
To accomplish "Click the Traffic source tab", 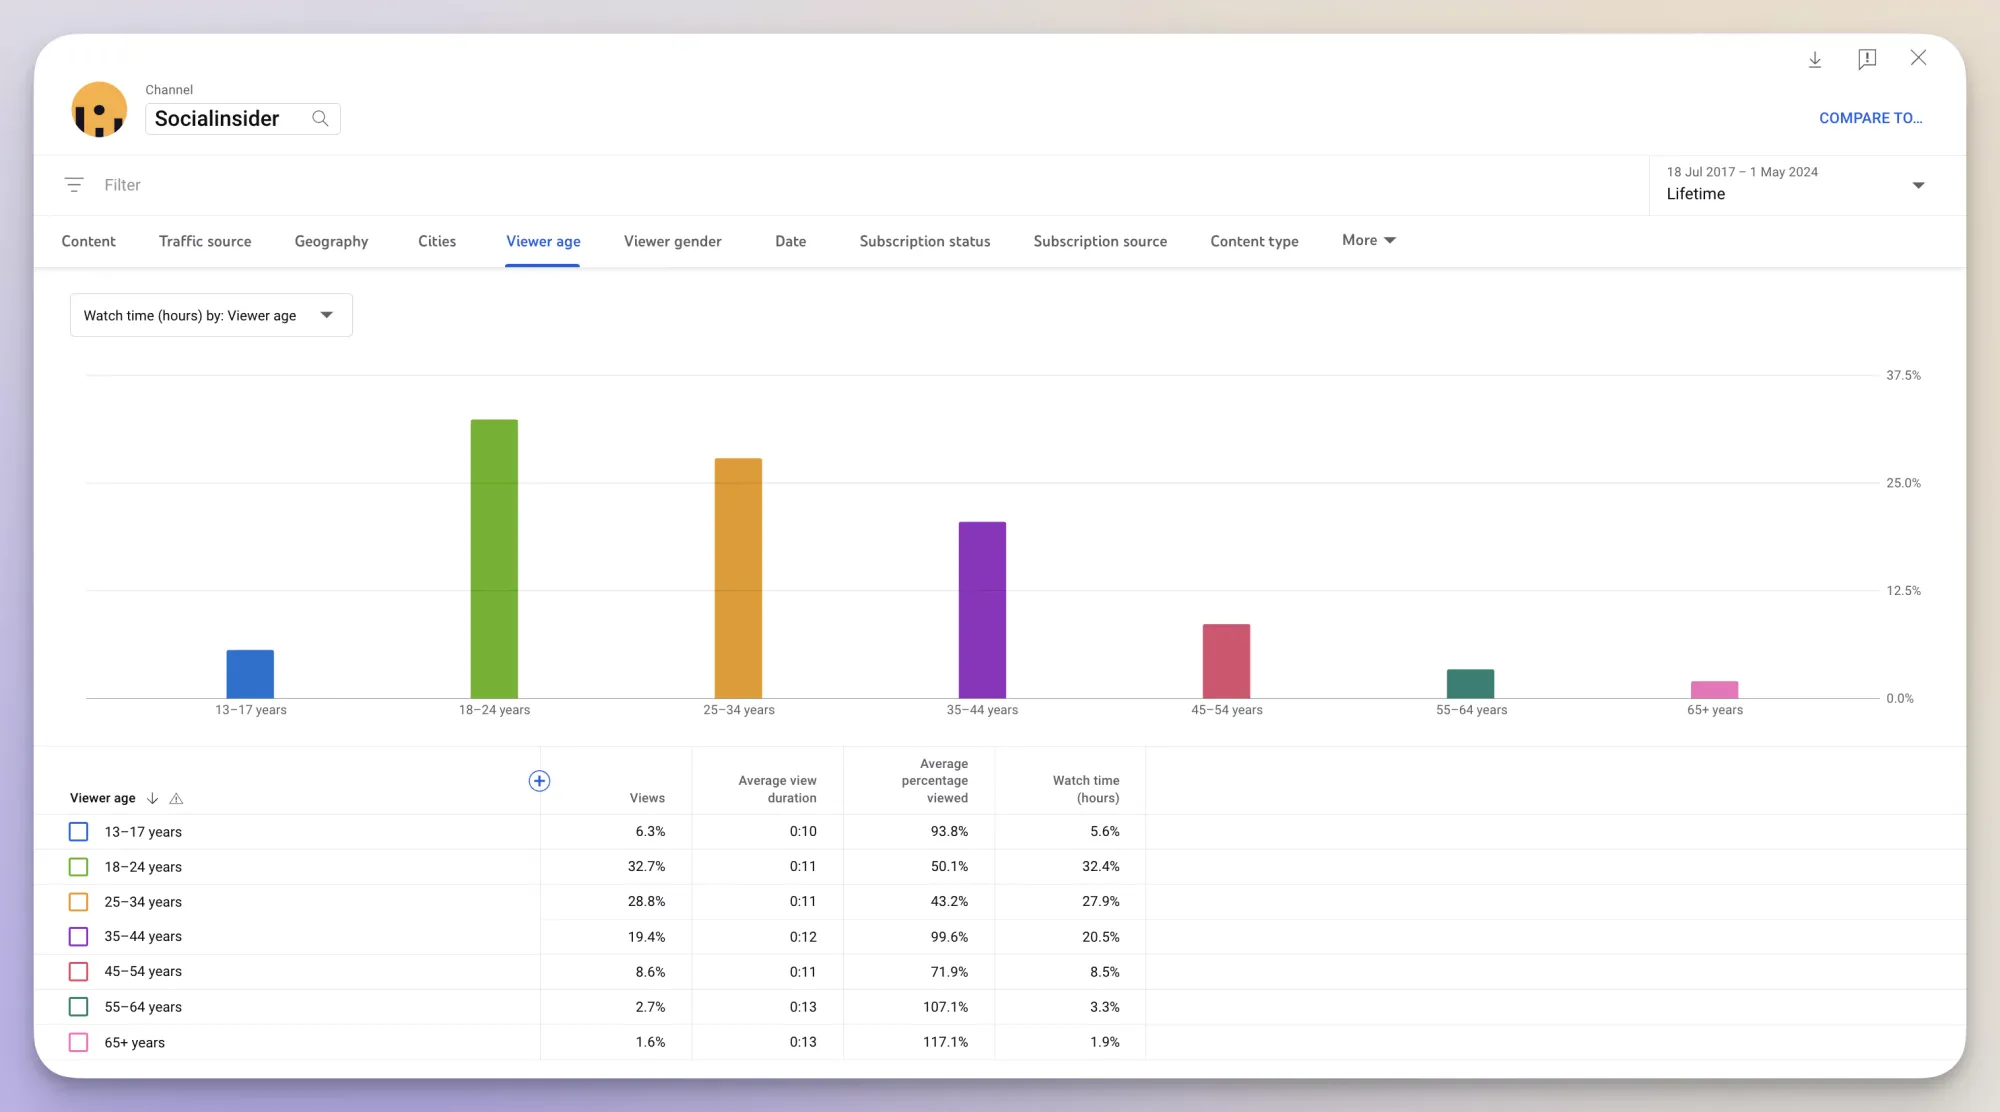I will pos(204,241).
